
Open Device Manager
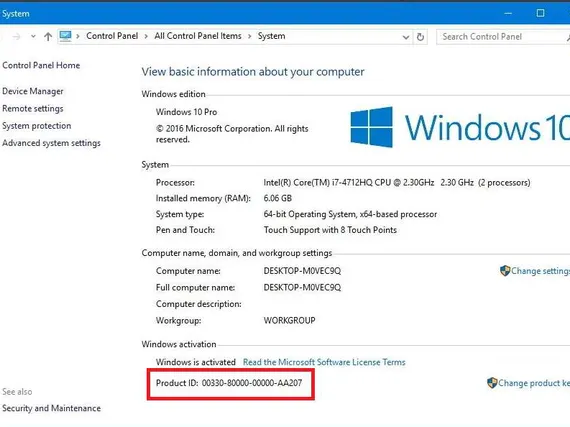click(x=33, y=91)
